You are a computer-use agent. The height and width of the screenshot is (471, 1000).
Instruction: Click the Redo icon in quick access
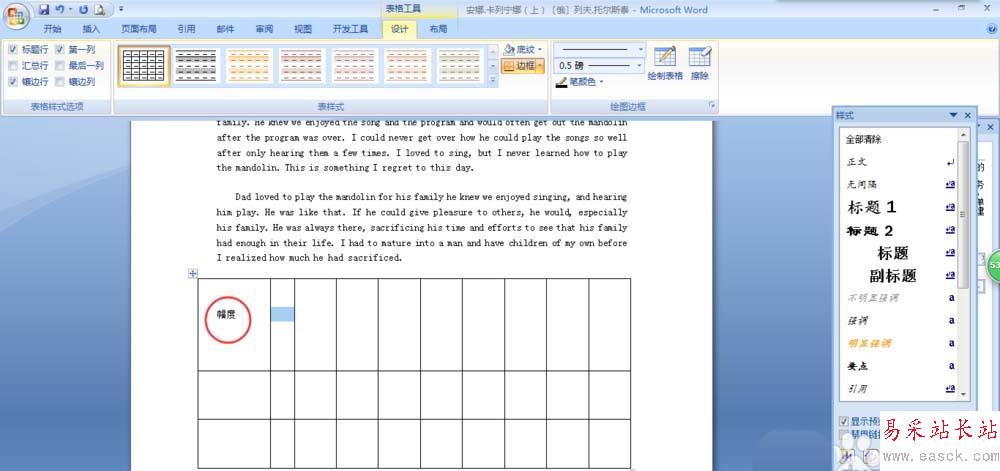click(84, 10)
